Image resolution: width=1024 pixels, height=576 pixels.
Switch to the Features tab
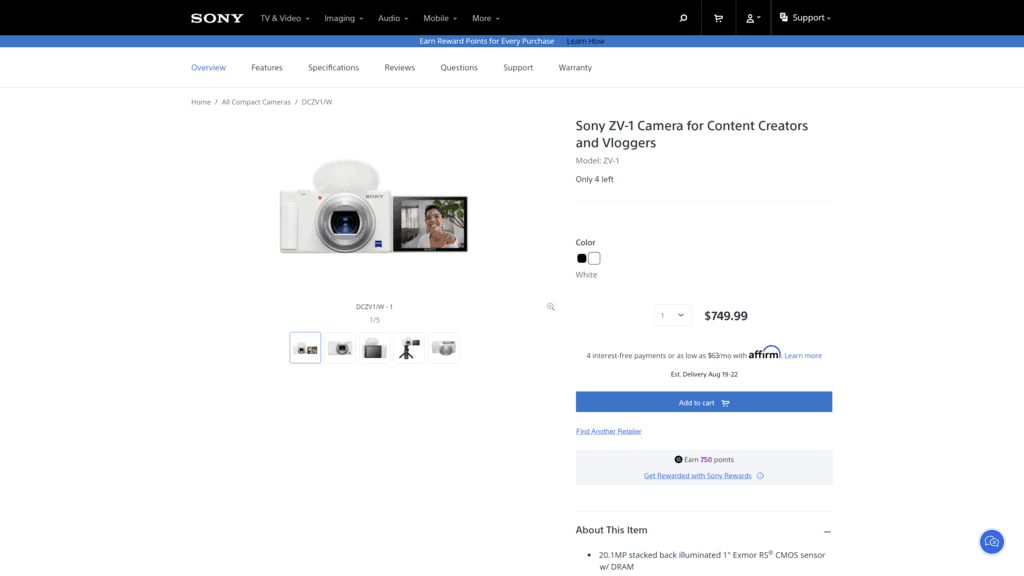267,67
